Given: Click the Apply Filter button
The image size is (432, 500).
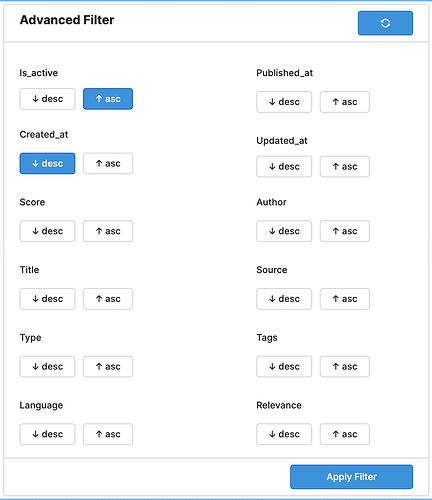Looking at the screenshot, I should 351,477.
